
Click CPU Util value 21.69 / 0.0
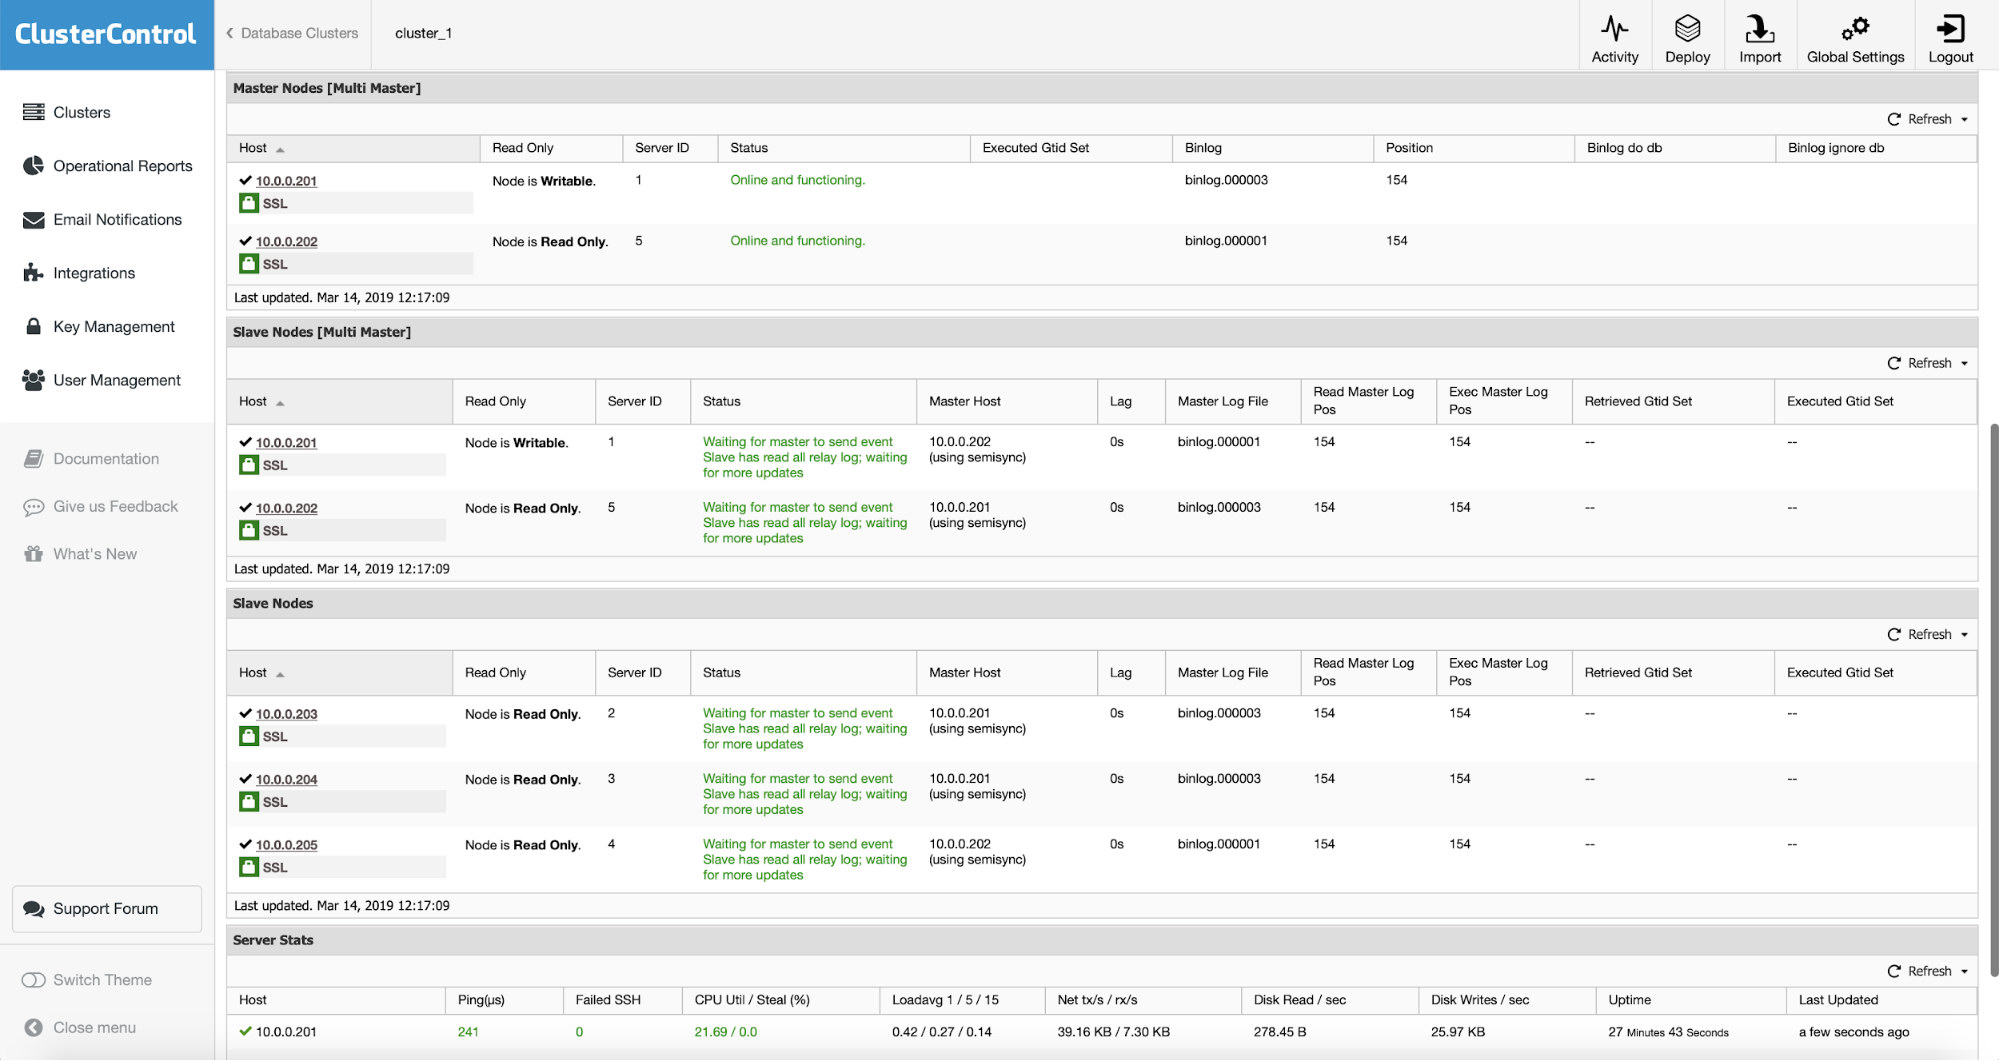[726, 1032]
